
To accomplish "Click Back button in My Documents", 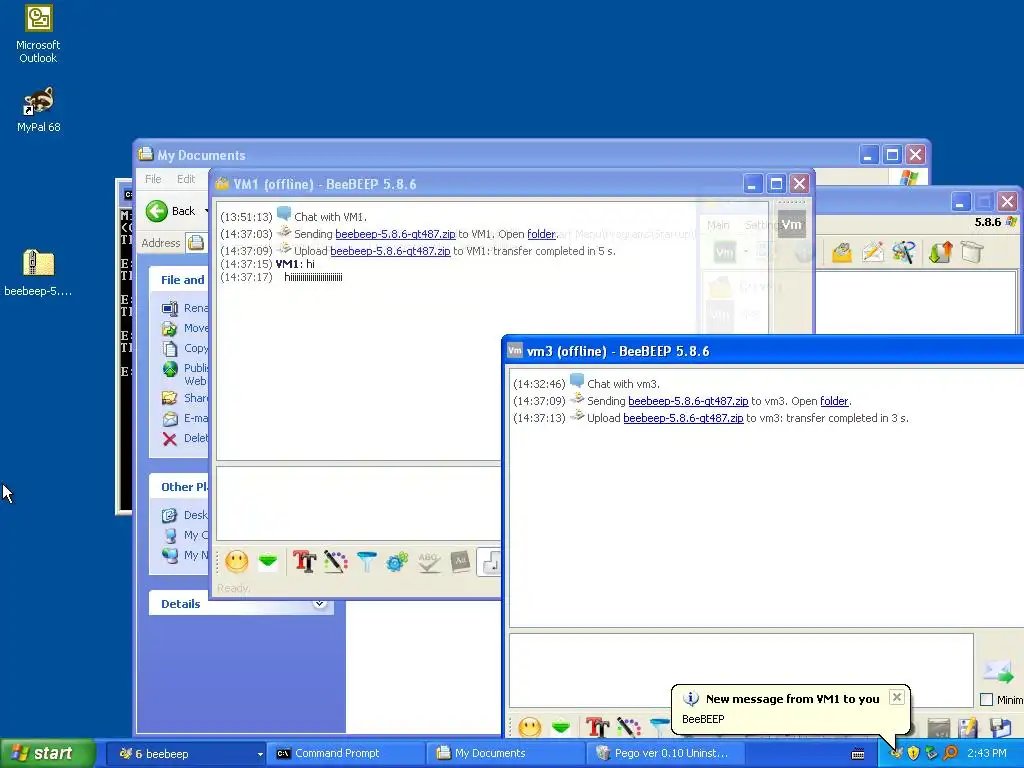I will [171, 211].
